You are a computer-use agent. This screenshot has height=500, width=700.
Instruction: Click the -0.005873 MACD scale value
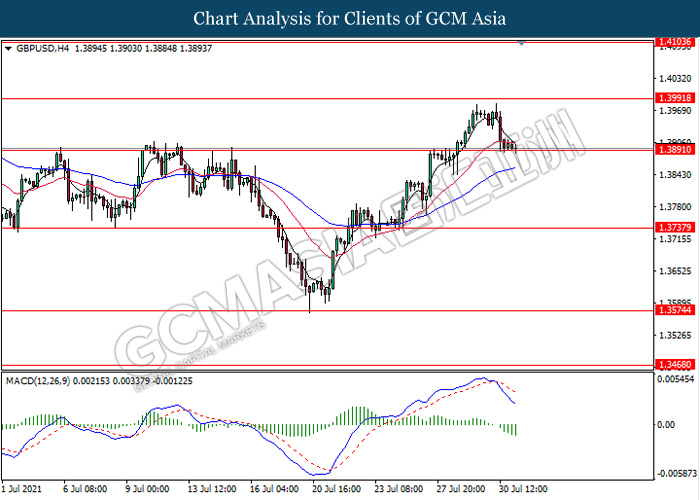click(676, 473)
